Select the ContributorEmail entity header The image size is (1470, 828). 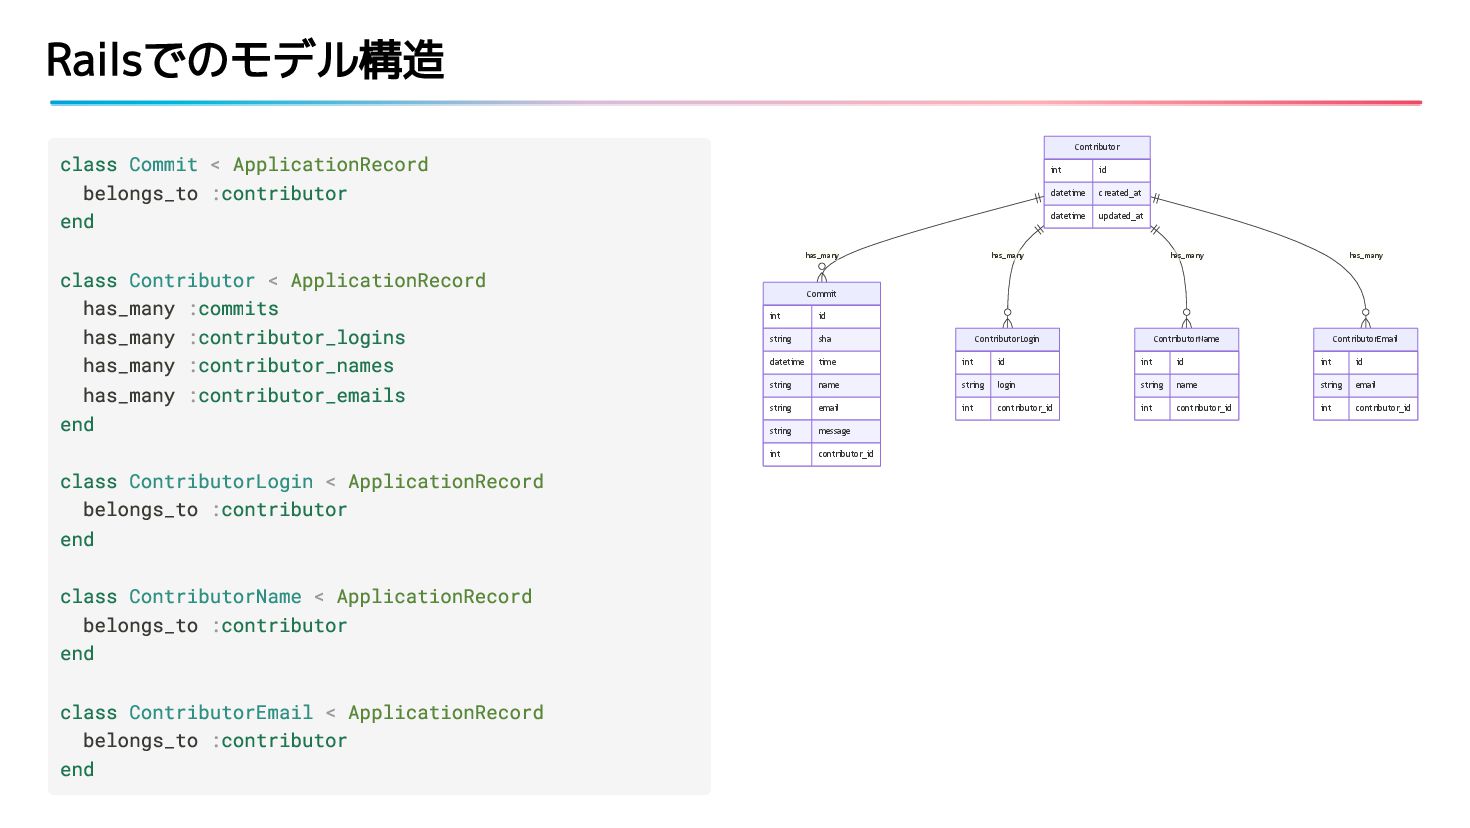(1365, 339)
